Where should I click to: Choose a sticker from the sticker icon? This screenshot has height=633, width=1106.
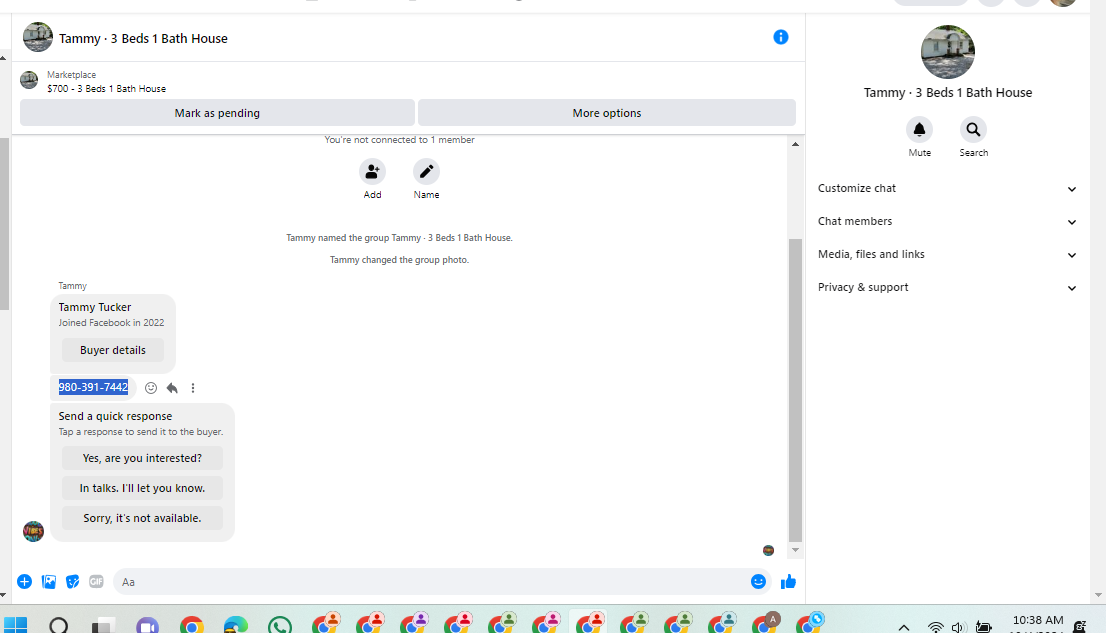tap(73, 581)
